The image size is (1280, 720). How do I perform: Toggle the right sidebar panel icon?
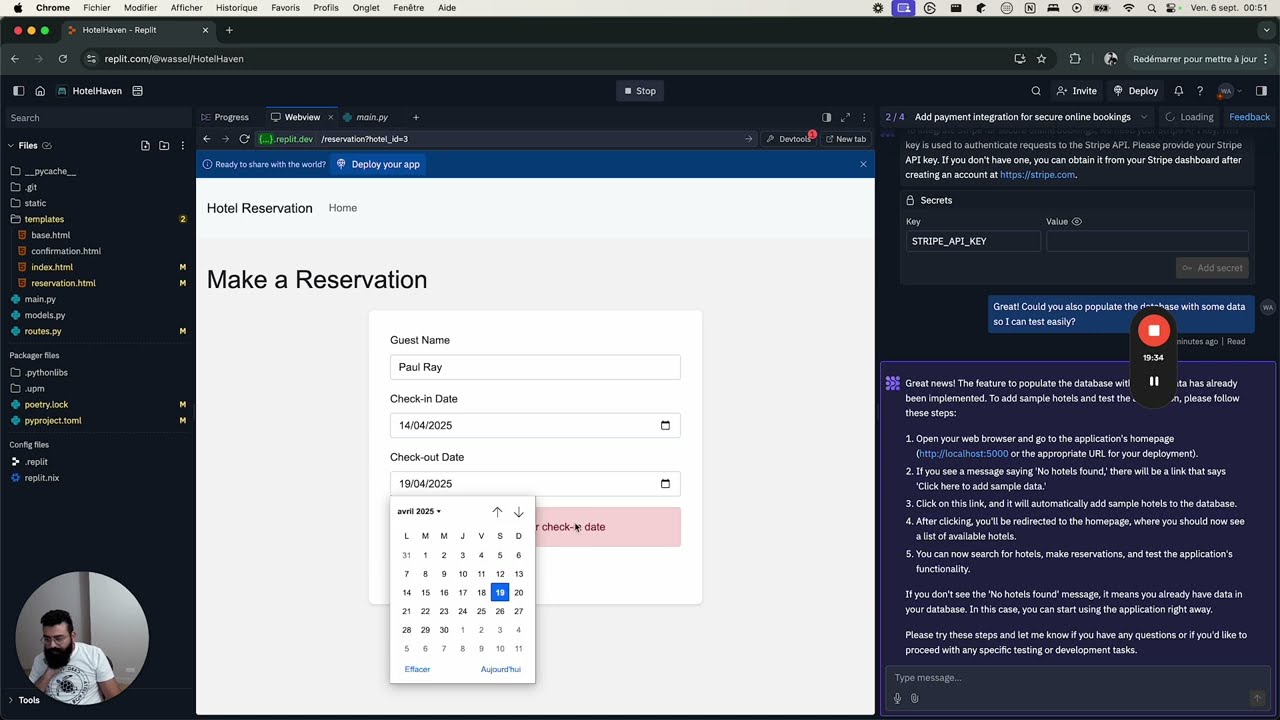[x=1261, y=91]
